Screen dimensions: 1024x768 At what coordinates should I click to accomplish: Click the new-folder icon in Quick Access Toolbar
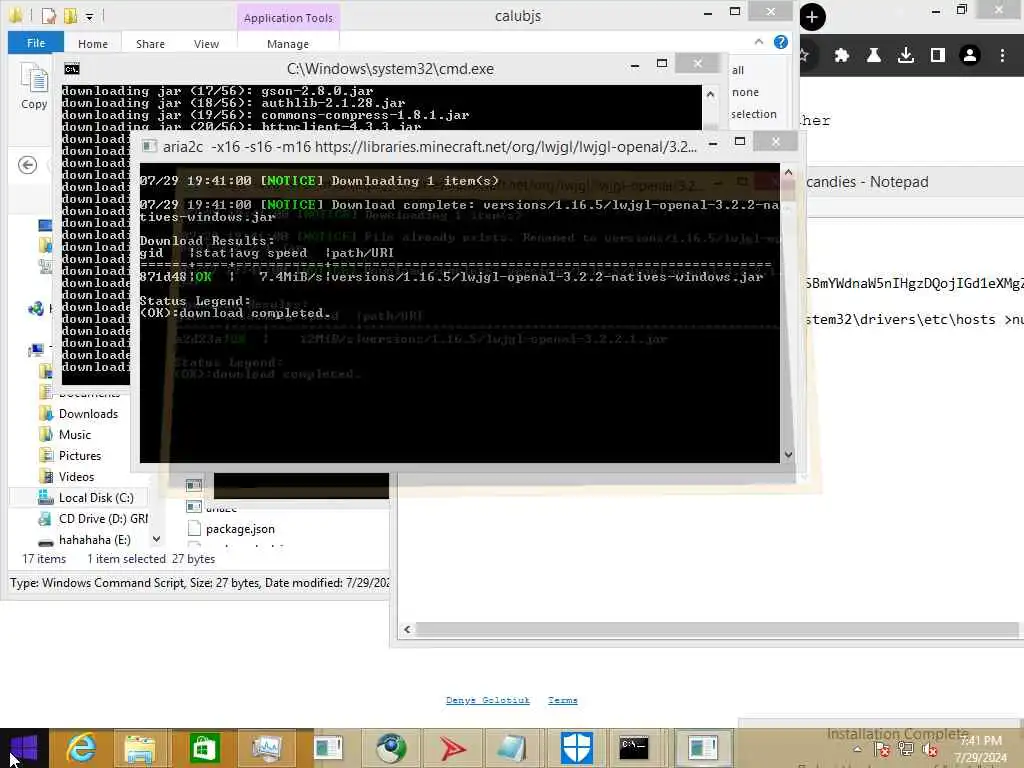tap(71, 16)
